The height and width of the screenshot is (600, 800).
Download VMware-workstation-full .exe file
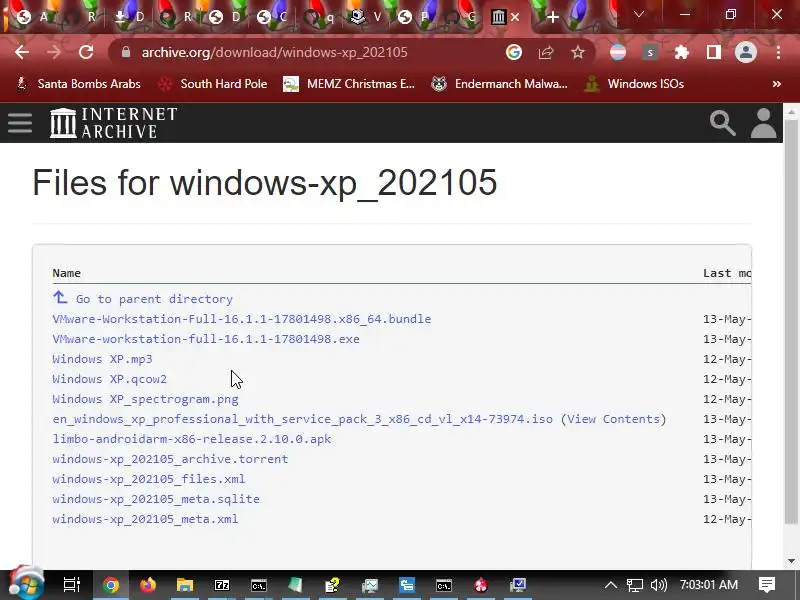(x=206, y=339)
